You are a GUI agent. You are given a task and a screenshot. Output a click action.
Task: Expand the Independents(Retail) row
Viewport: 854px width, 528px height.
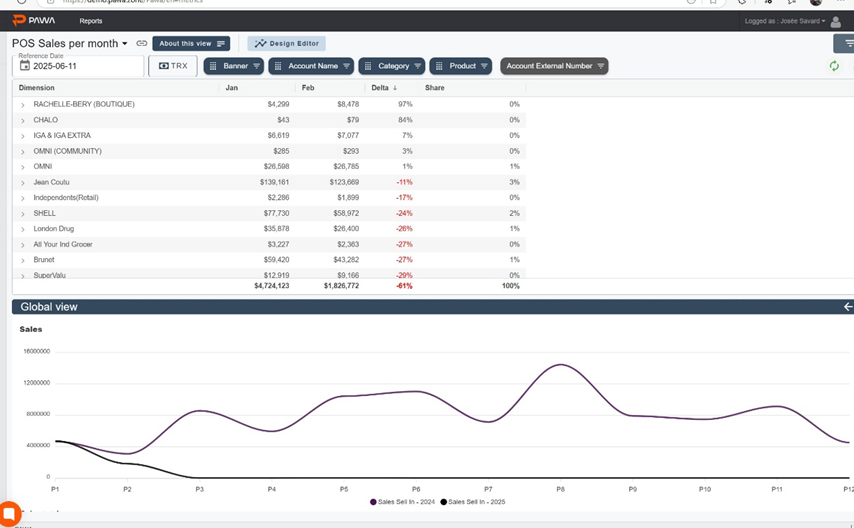pos(23,198)
